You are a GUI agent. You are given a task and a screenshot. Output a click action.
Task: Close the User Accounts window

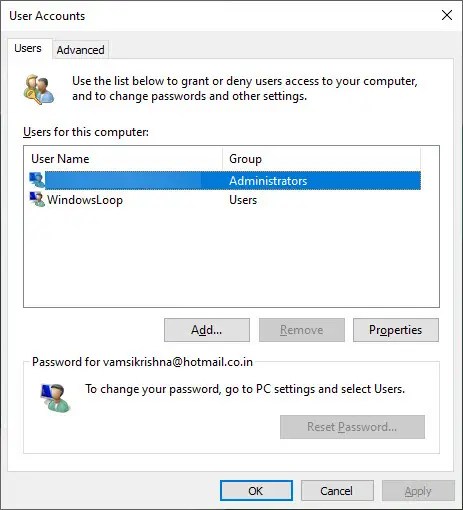[x=447, y=15]
